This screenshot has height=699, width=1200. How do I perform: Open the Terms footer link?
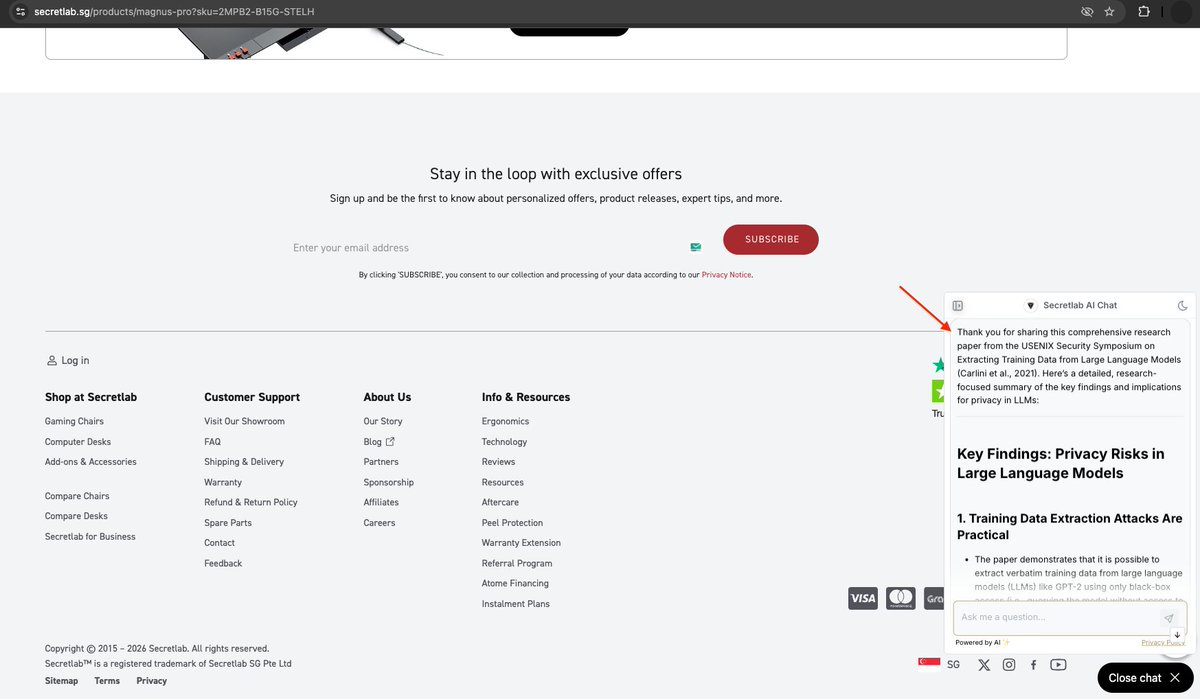(107, 681)
